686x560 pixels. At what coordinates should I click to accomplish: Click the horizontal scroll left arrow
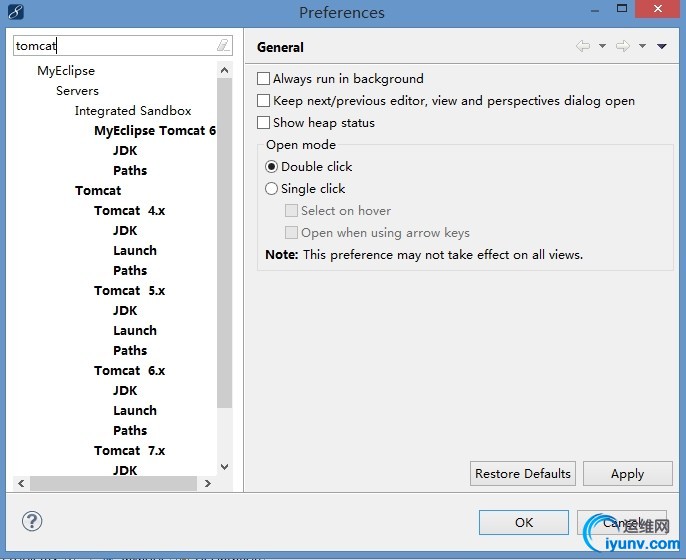pyautogui.click(x=21, y=483)
